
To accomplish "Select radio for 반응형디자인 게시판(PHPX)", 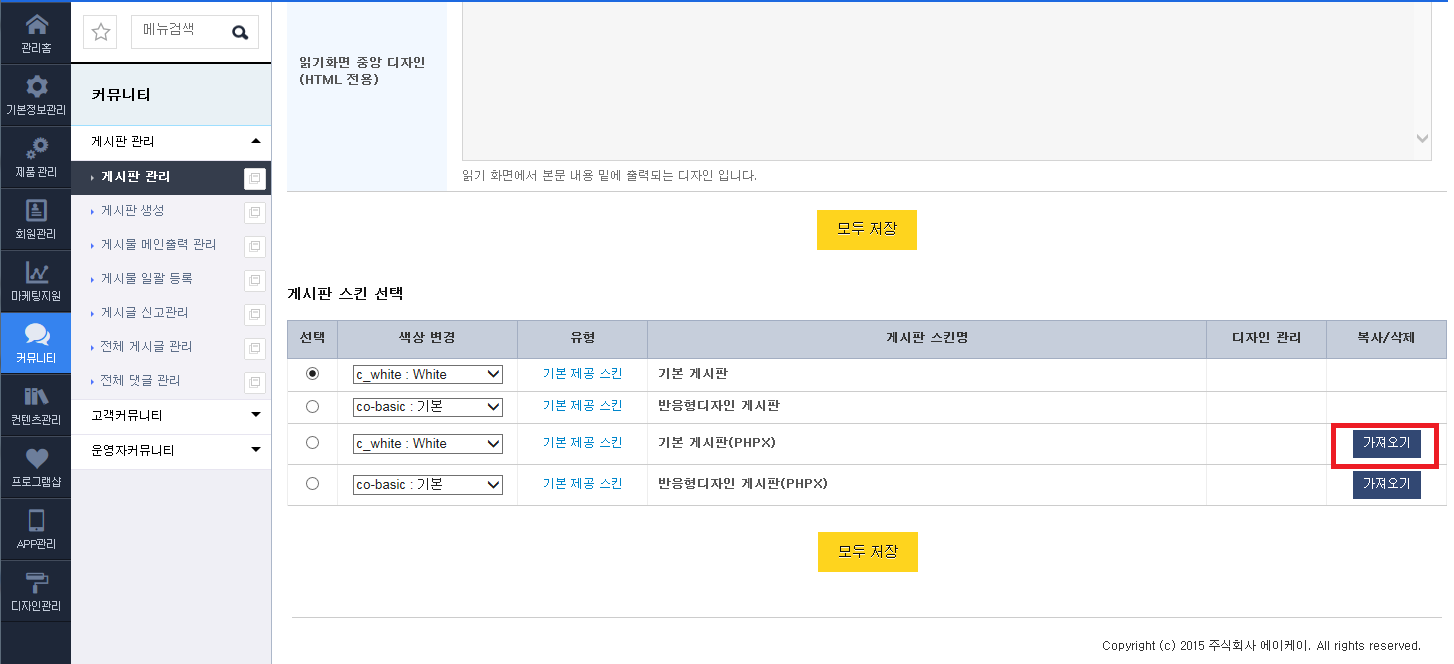I will coord(312,484).
